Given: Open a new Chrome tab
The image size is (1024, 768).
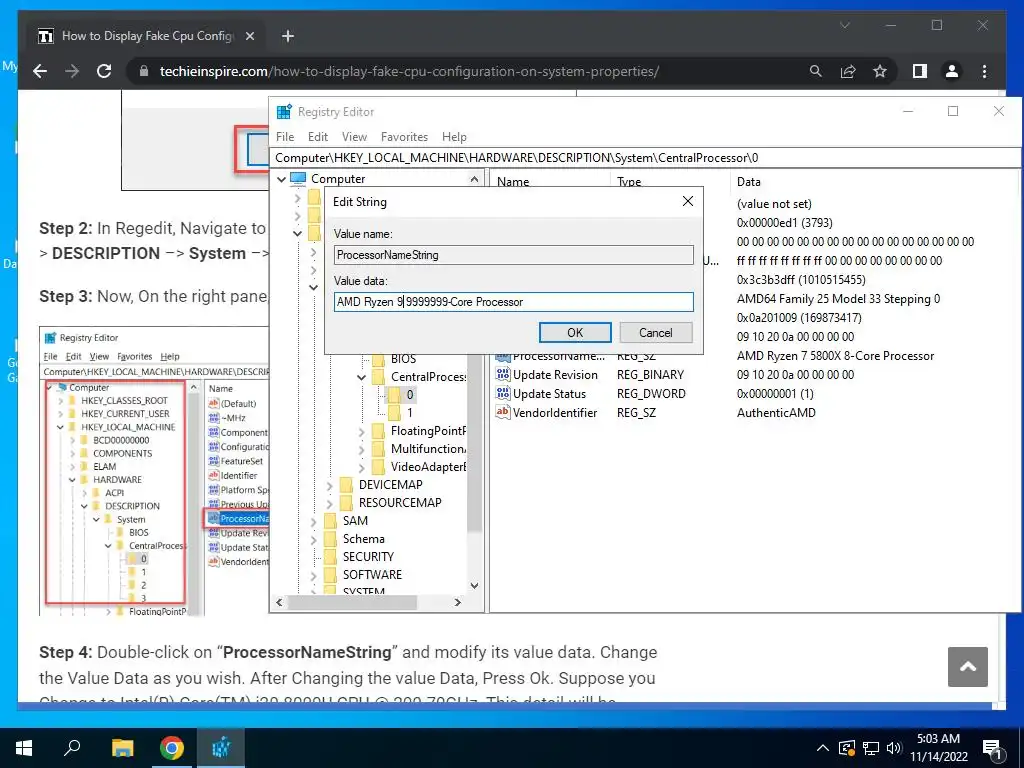Looking at the screenshot, I should 288,36.
